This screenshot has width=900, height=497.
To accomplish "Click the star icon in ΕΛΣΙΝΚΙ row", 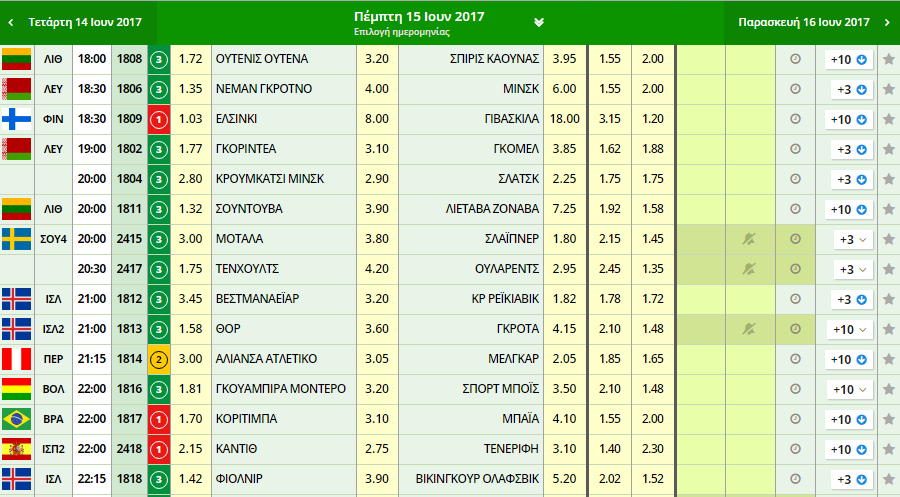I will tap(888, 119).
